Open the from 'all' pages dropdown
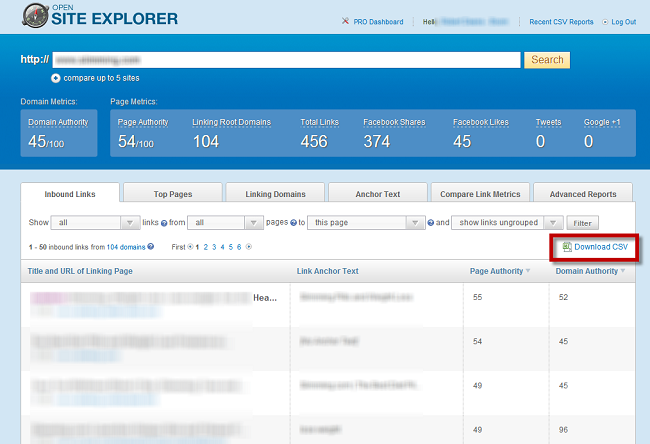The height and width of the screenshot is (444, 650). (x=225, y=223)
